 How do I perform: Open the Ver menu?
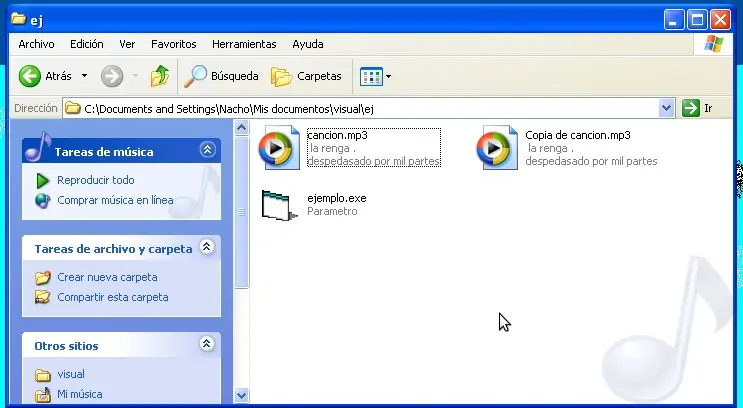click(127, 44)
